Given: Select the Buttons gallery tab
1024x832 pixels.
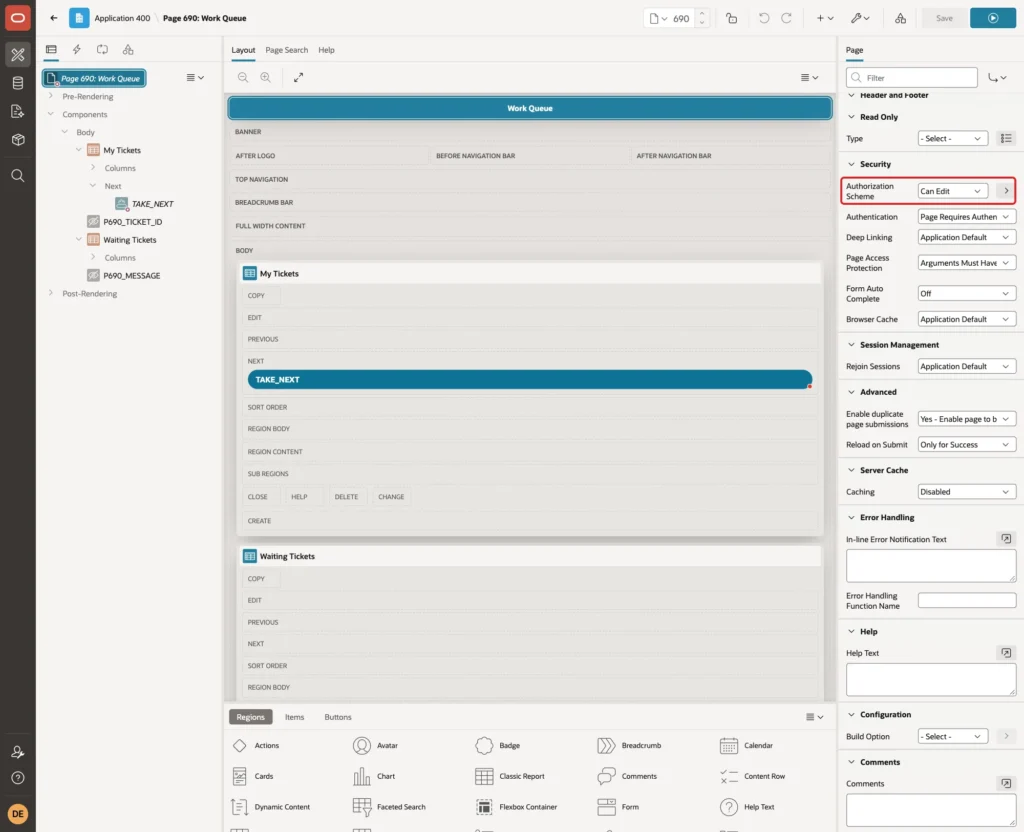Looking at the screenshot, I should (x=338, y=717).
